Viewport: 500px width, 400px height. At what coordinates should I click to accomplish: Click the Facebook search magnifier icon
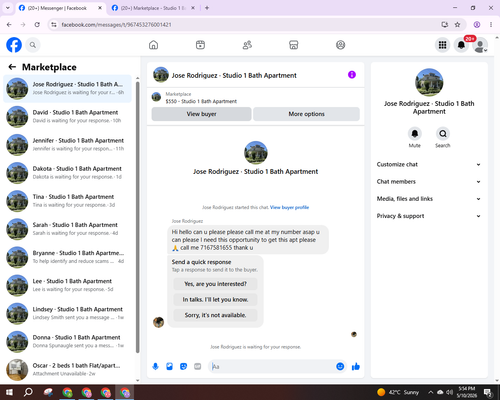point(33,45)
